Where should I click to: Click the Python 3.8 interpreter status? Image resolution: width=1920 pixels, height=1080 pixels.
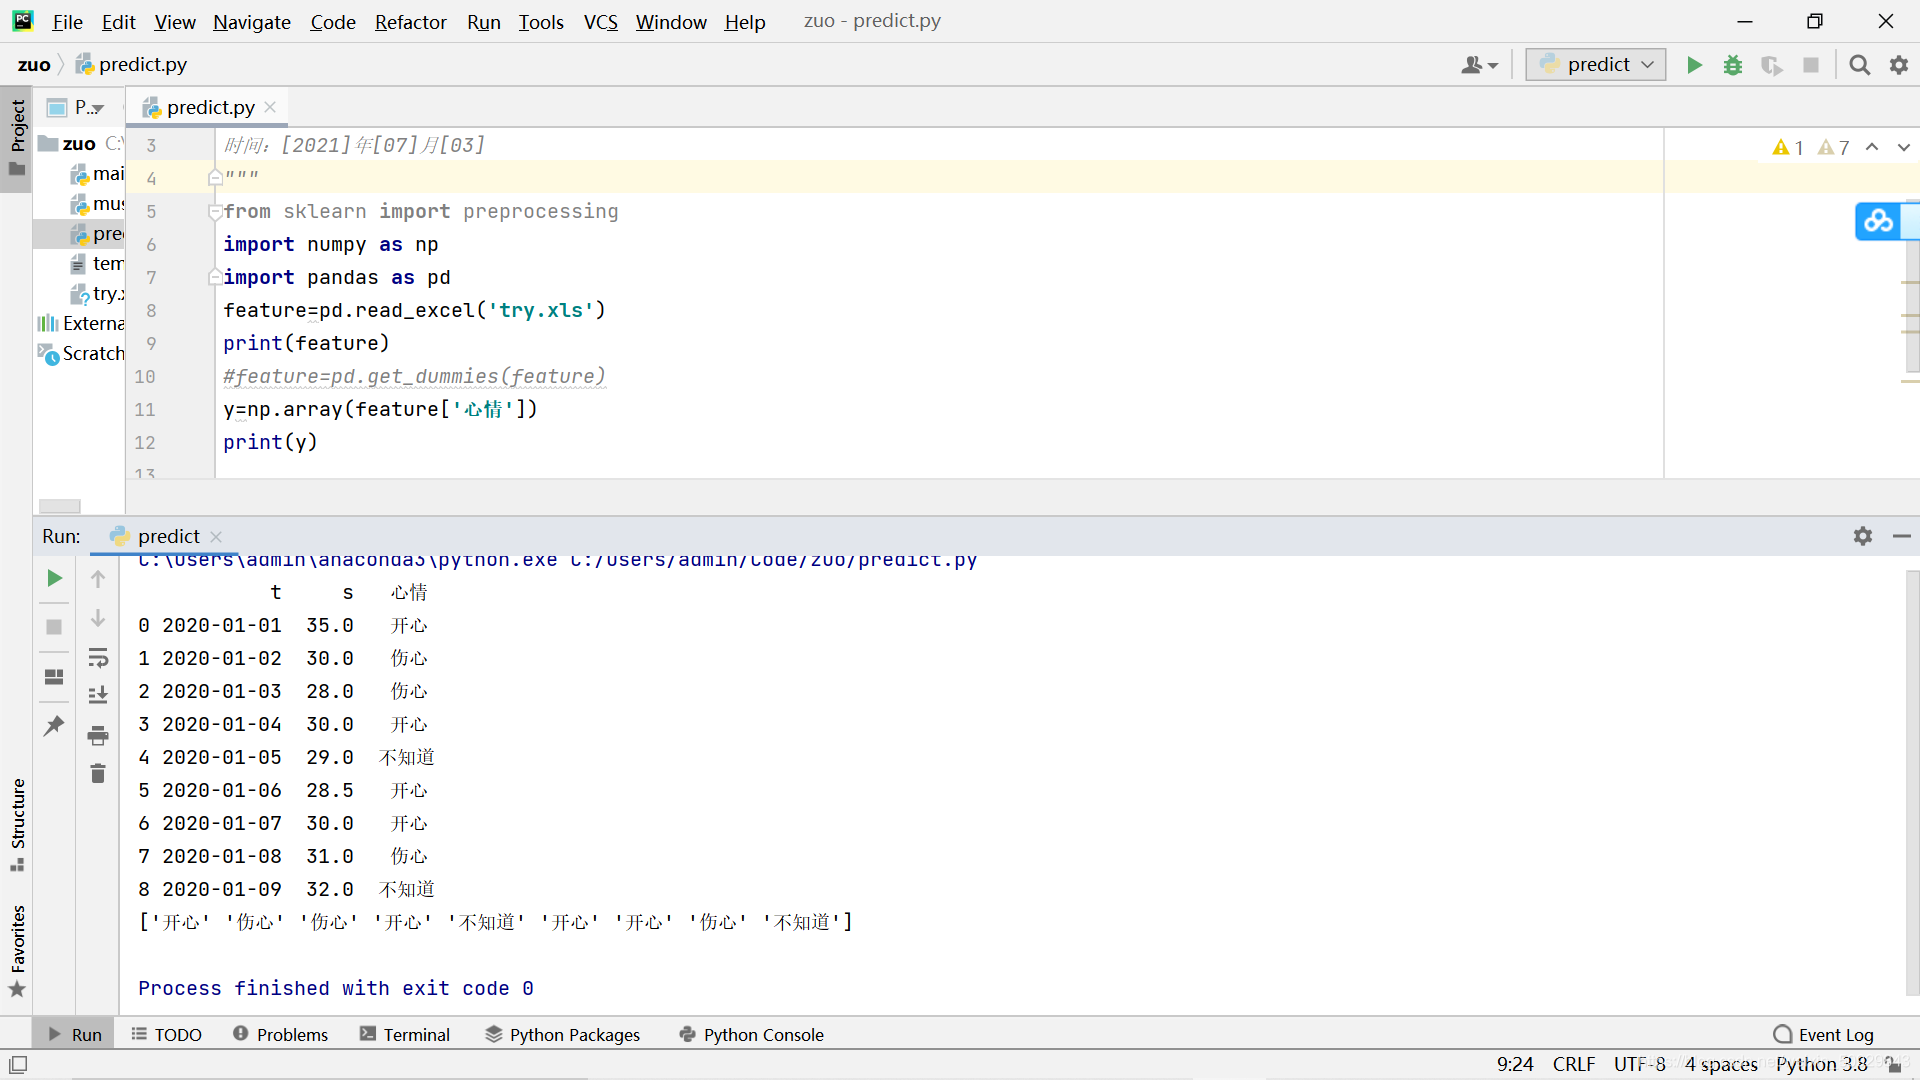point(1821,1064)
